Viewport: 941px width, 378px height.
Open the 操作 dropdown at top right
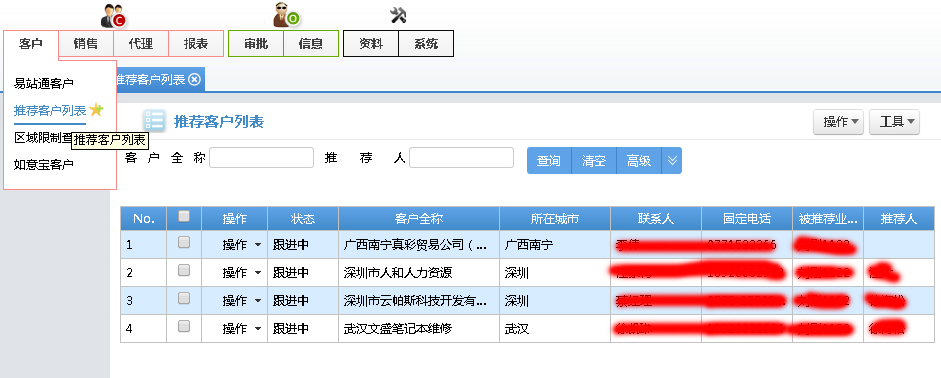point(838,122)
